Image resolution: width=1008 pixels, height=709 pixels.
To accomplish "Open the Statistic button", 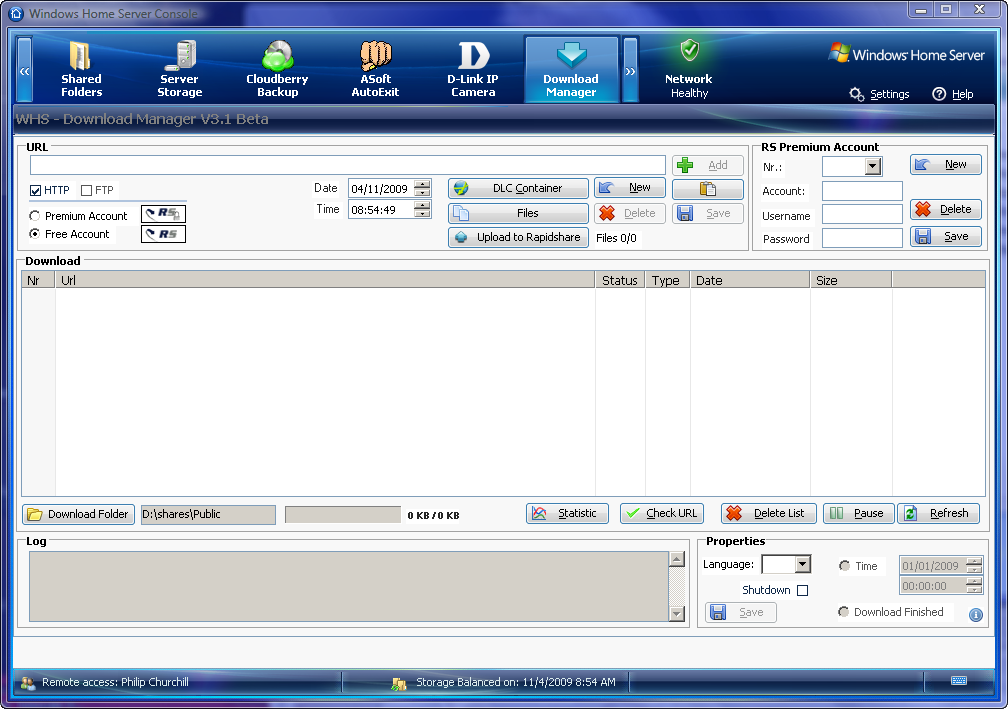I will click(568, 514).
